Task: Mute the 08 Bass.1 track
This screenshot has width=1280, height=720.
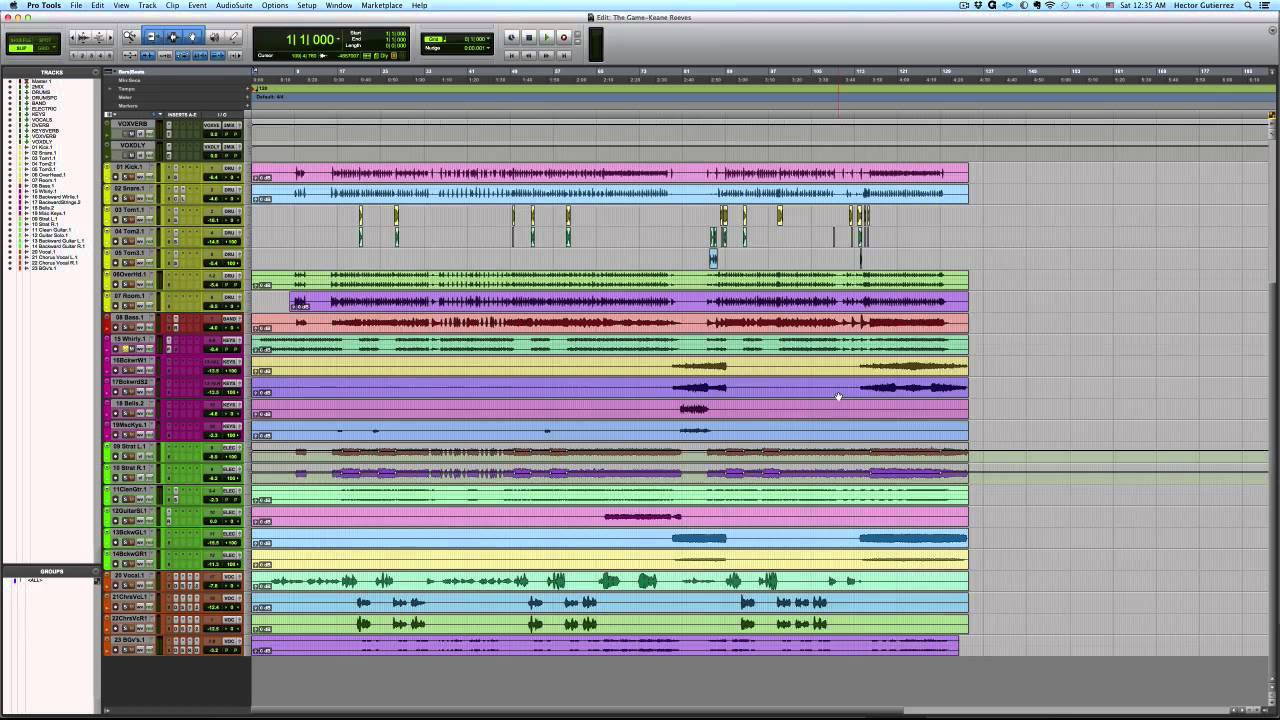Action: tap(131, 328)
